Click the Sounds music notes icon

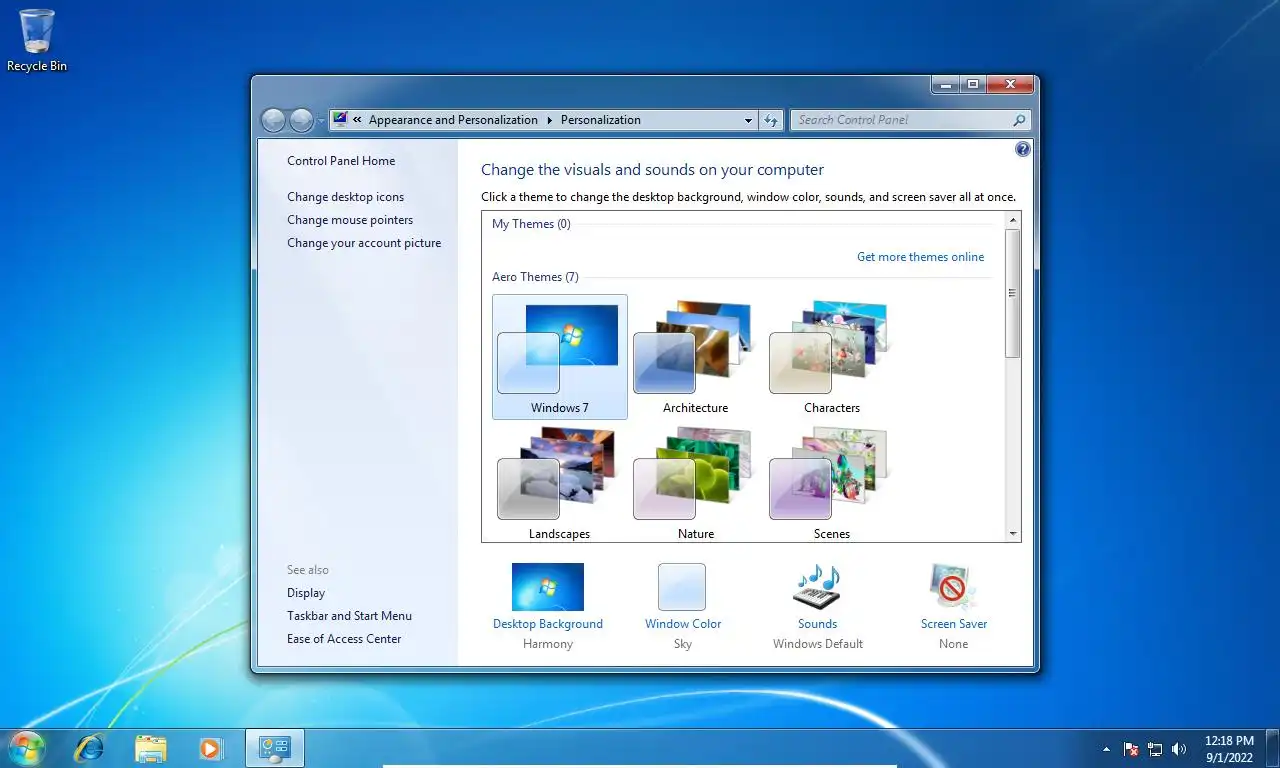[817, 587]
